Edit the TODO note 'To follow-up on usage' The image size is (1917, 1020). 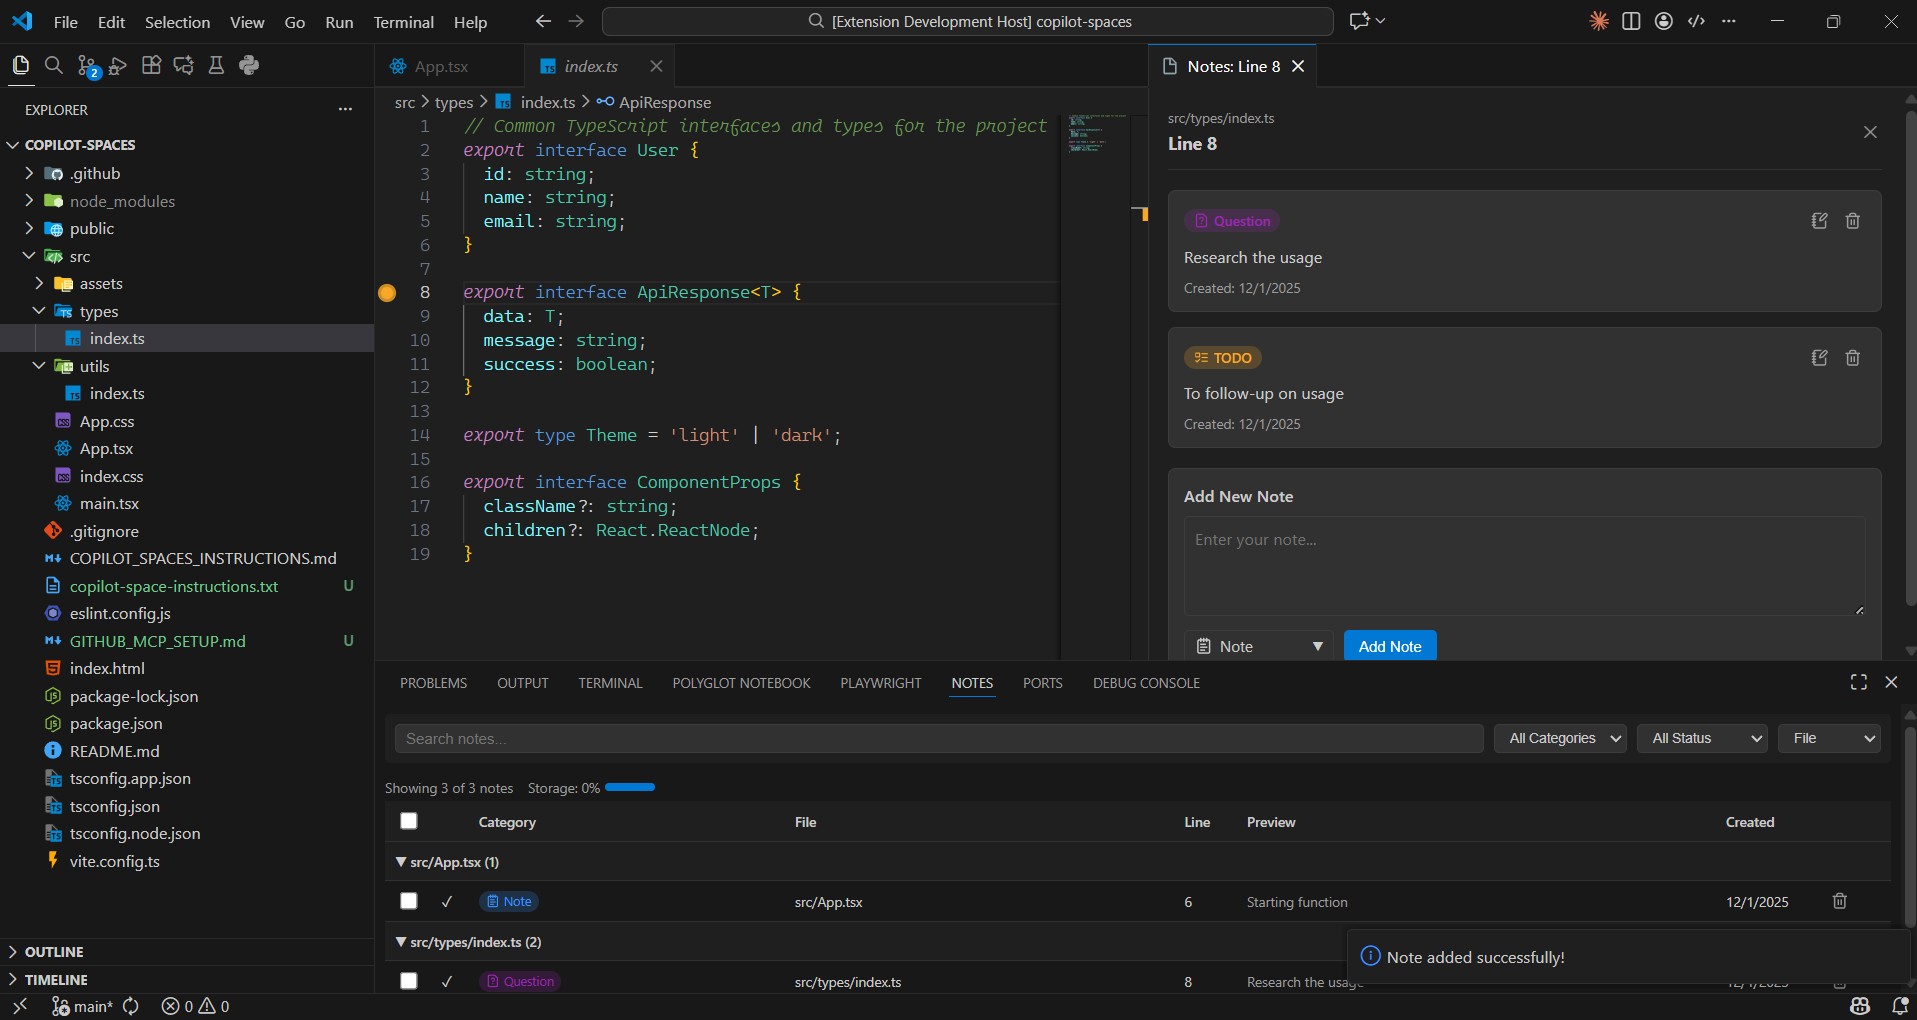point(1819,358)
